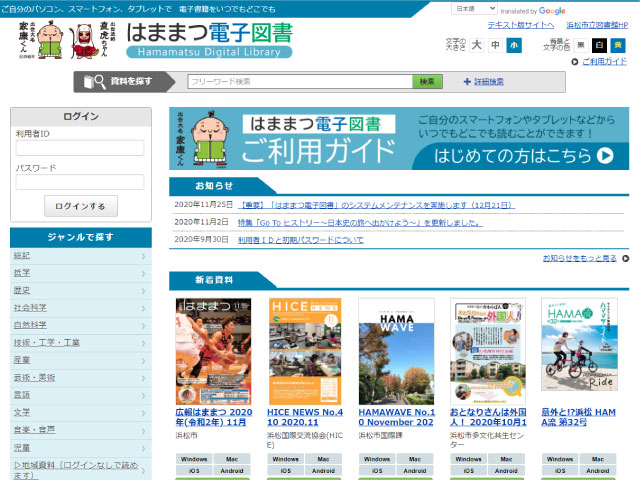Viewport: 640px width, 480px height.
Task: Open 地域資料 (ログインなしで読めます) genre
Action: (x=76, y=470)
